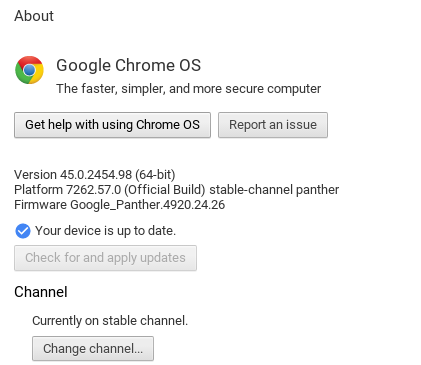
Task: Open the Change channel... dialog
Action: click(x=93, y=349)
